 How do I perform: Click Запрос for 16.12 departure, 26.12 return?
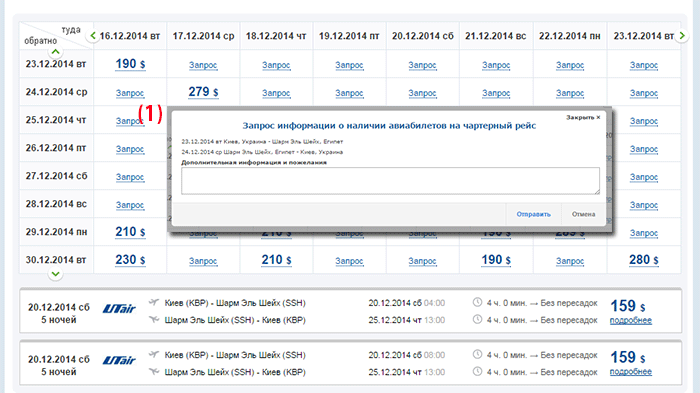(x=130, y=149)
